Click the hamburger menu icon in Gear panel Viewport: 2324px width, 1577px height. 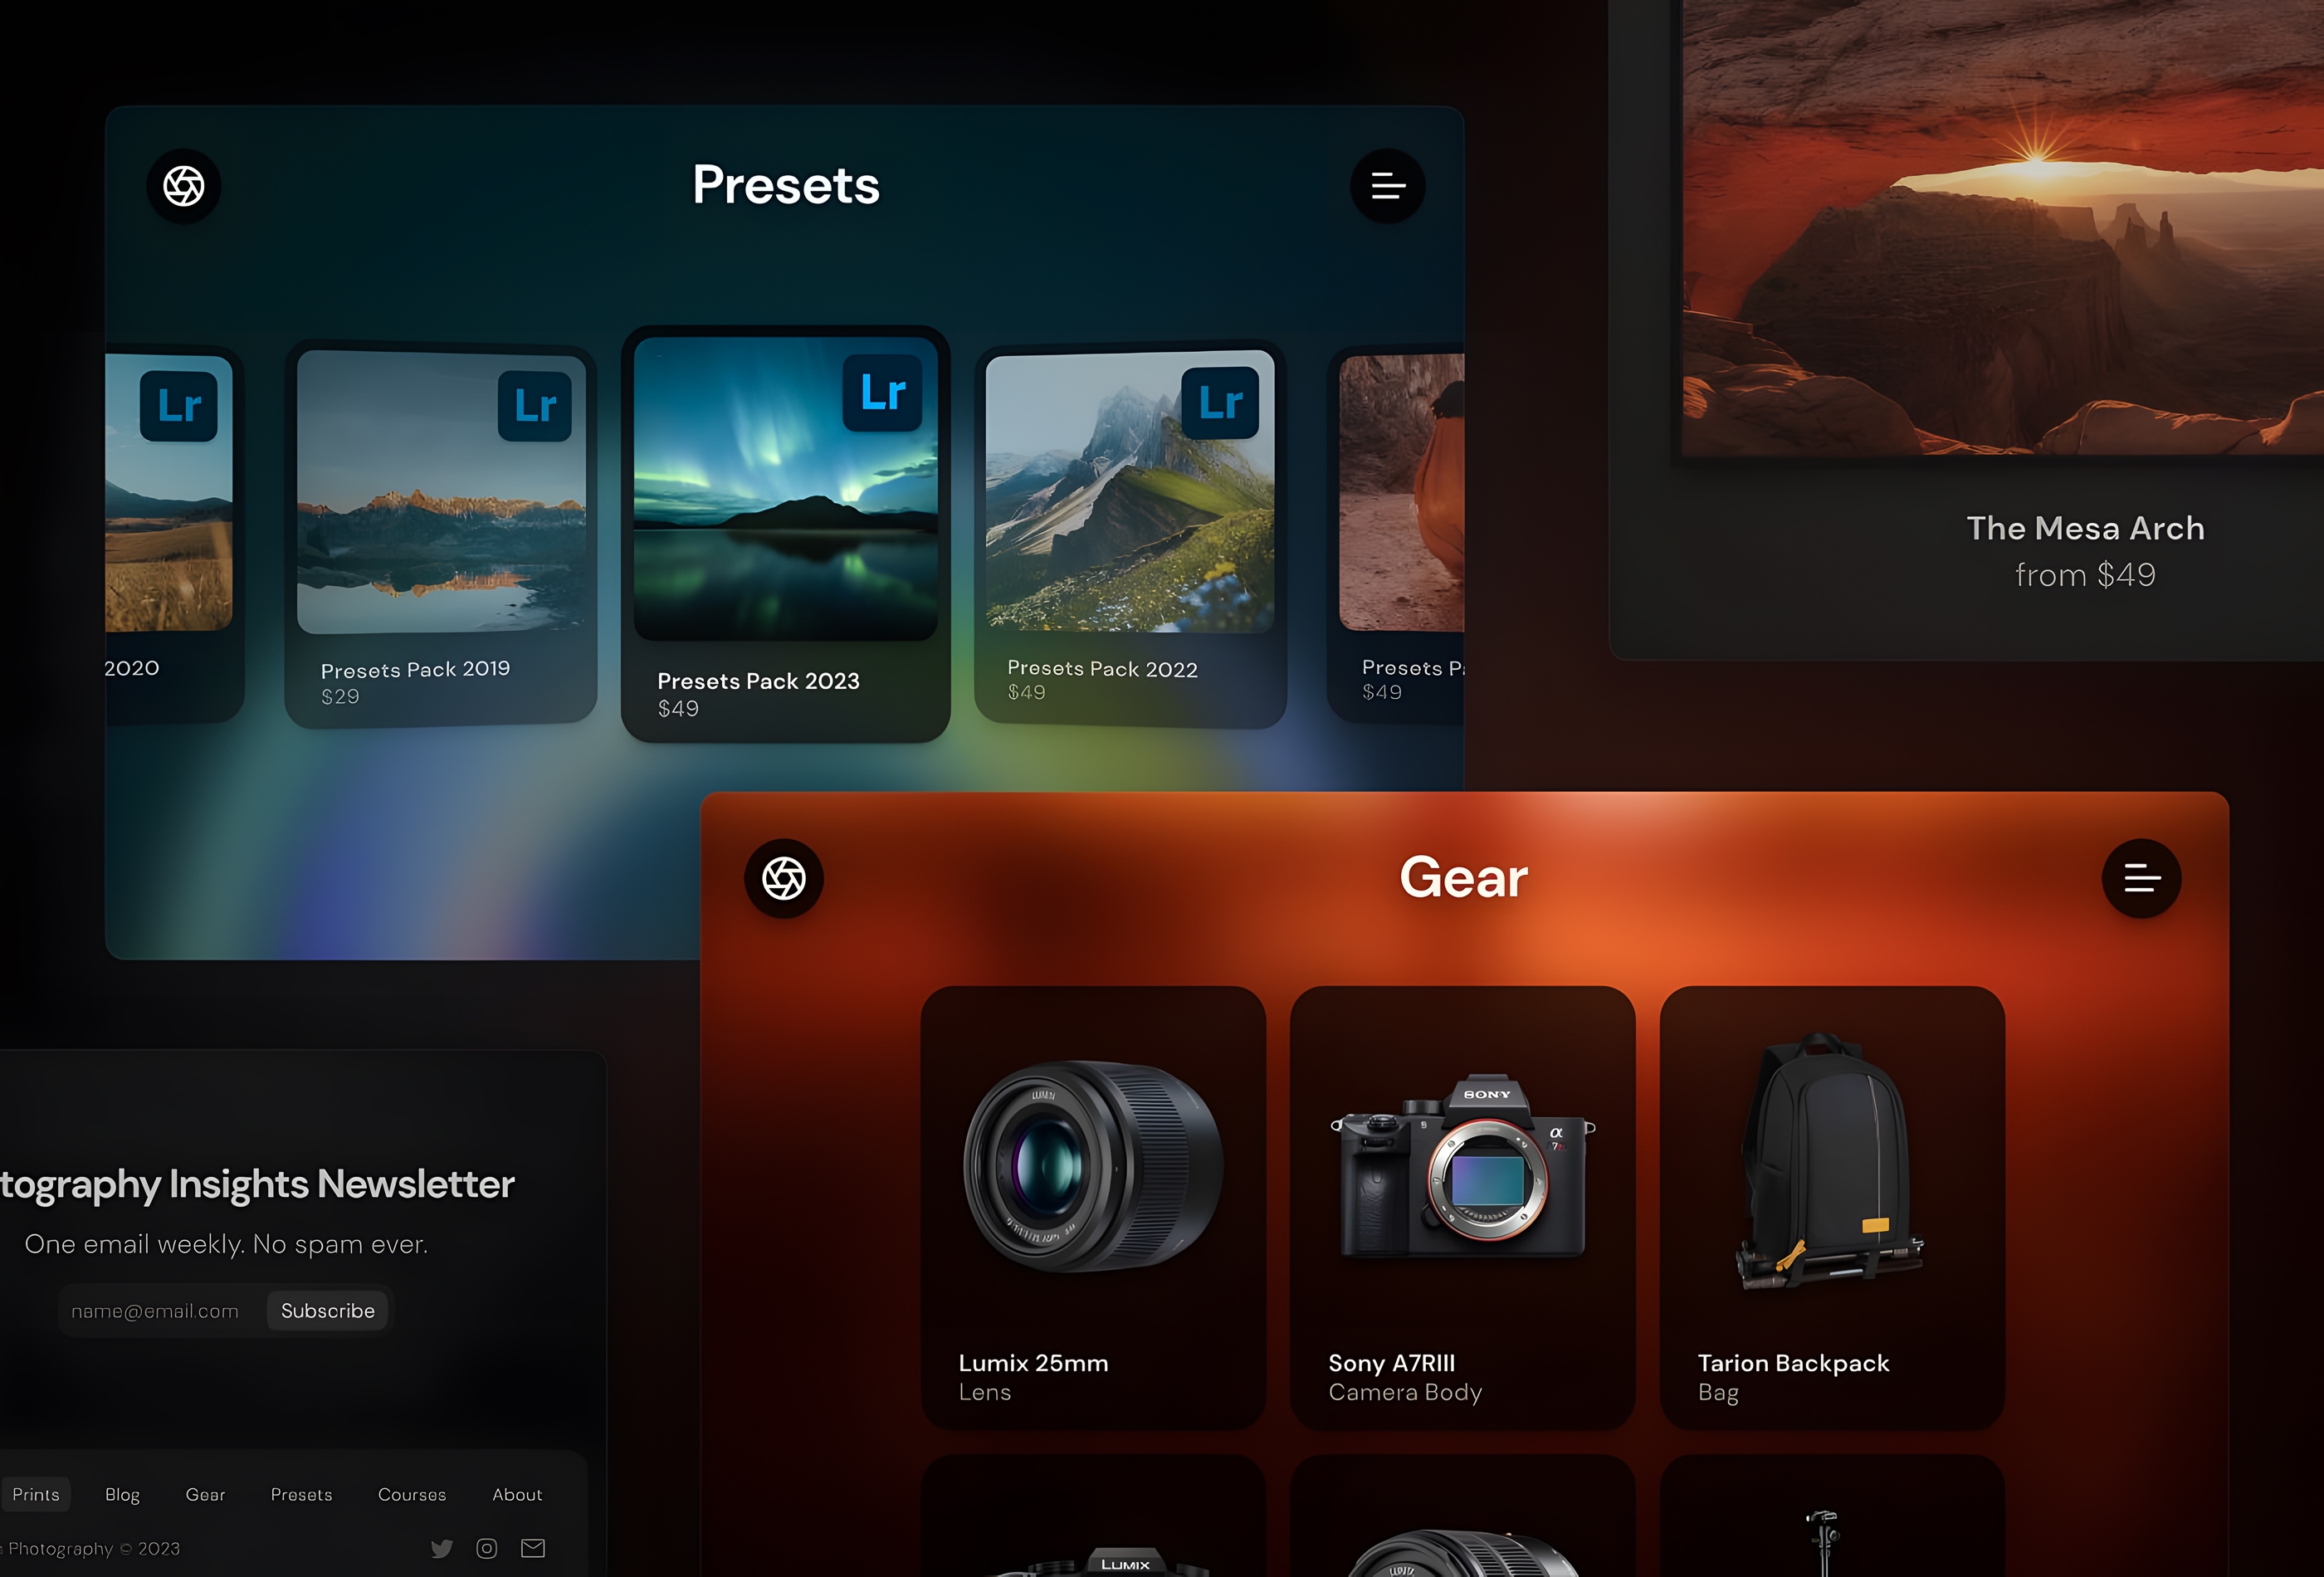(x=2143, y=876)
